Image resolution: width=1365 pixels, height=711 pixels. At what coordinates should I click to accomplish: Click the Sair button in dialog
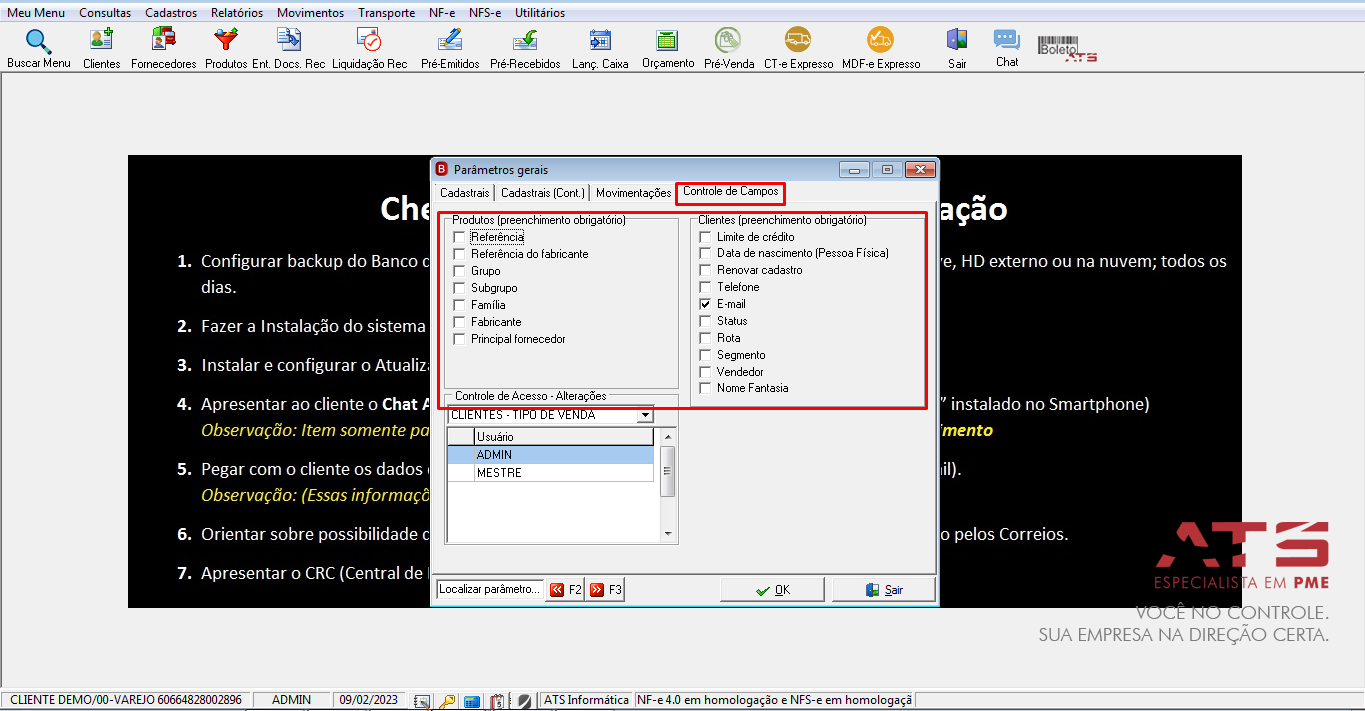(884, 590)
